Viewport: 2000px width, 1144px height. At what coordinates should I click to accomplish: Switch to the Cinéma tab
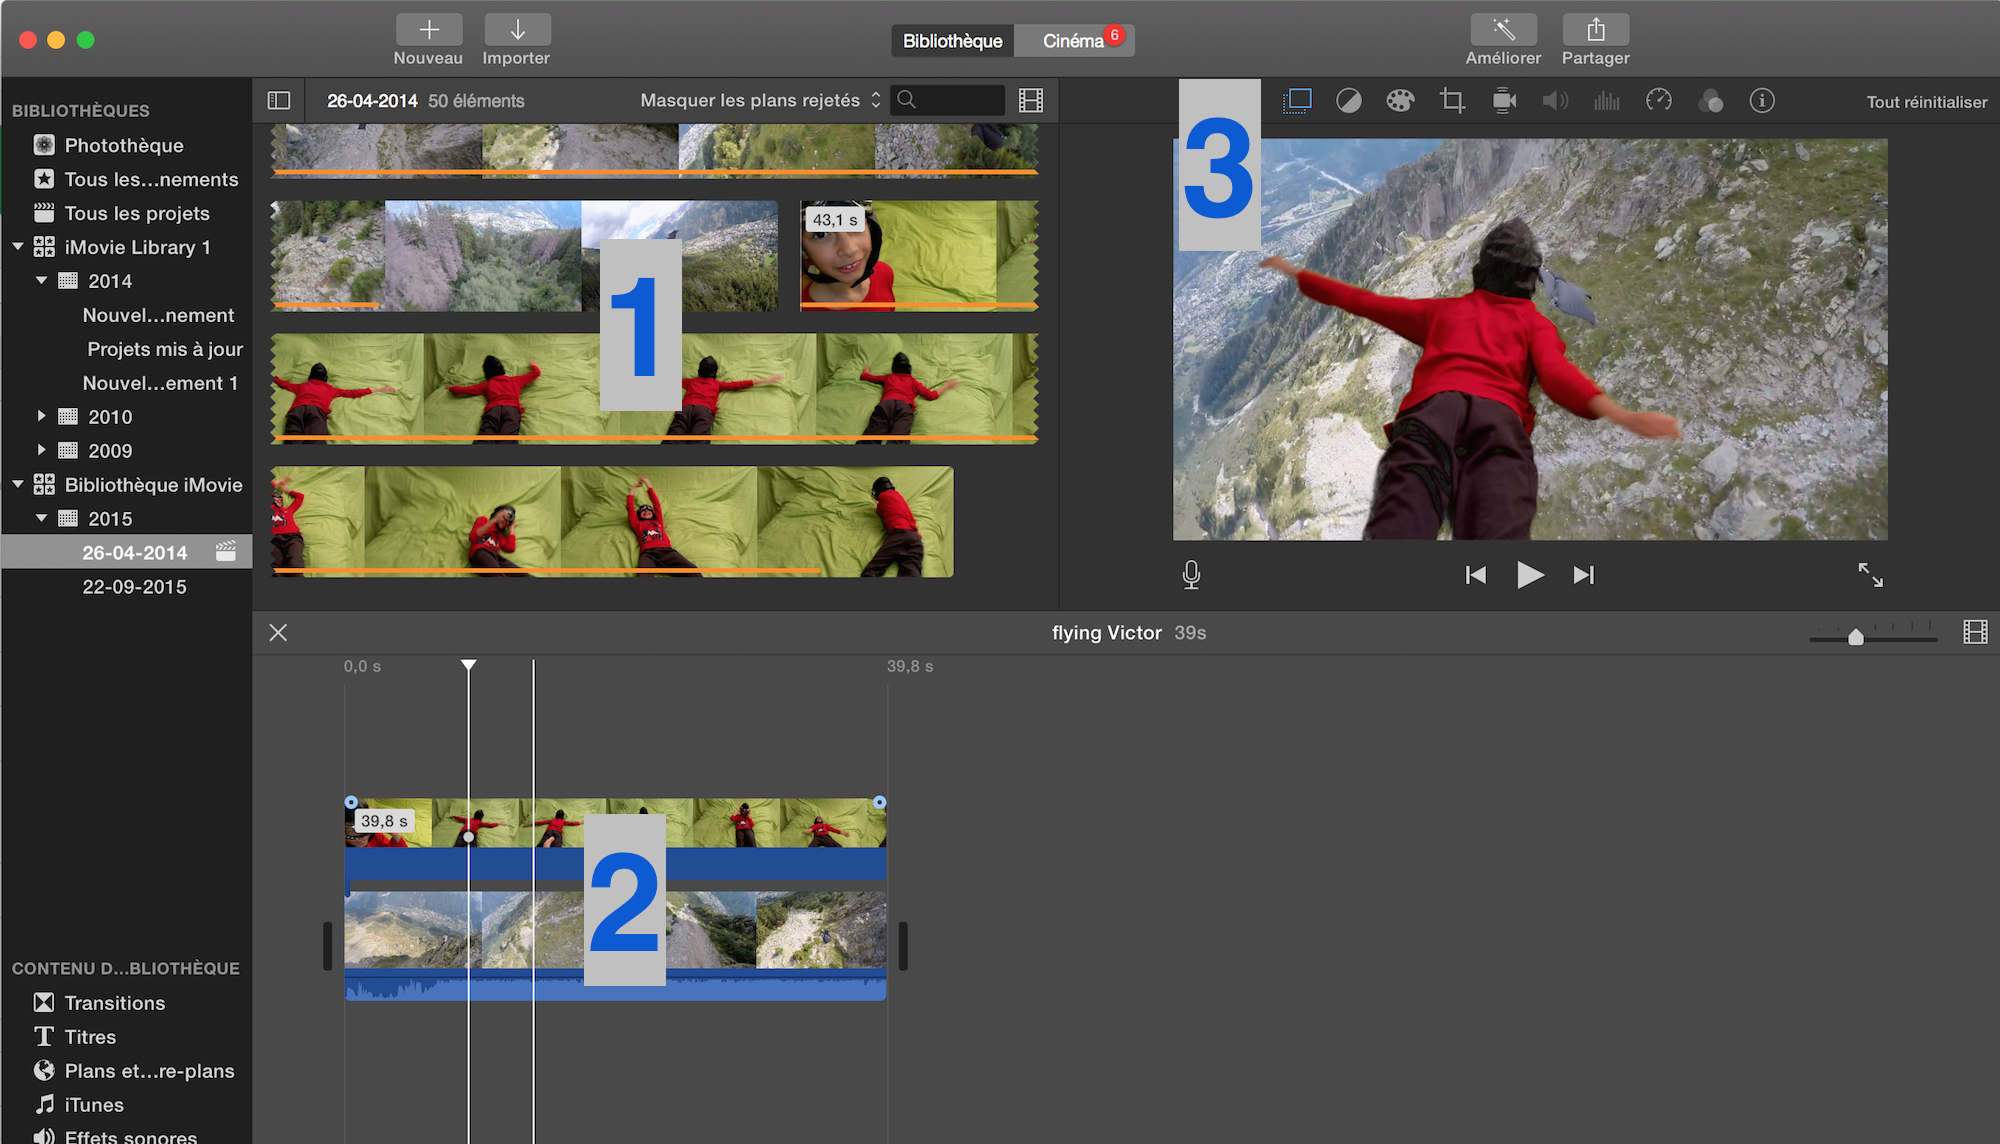(1074, 41)
